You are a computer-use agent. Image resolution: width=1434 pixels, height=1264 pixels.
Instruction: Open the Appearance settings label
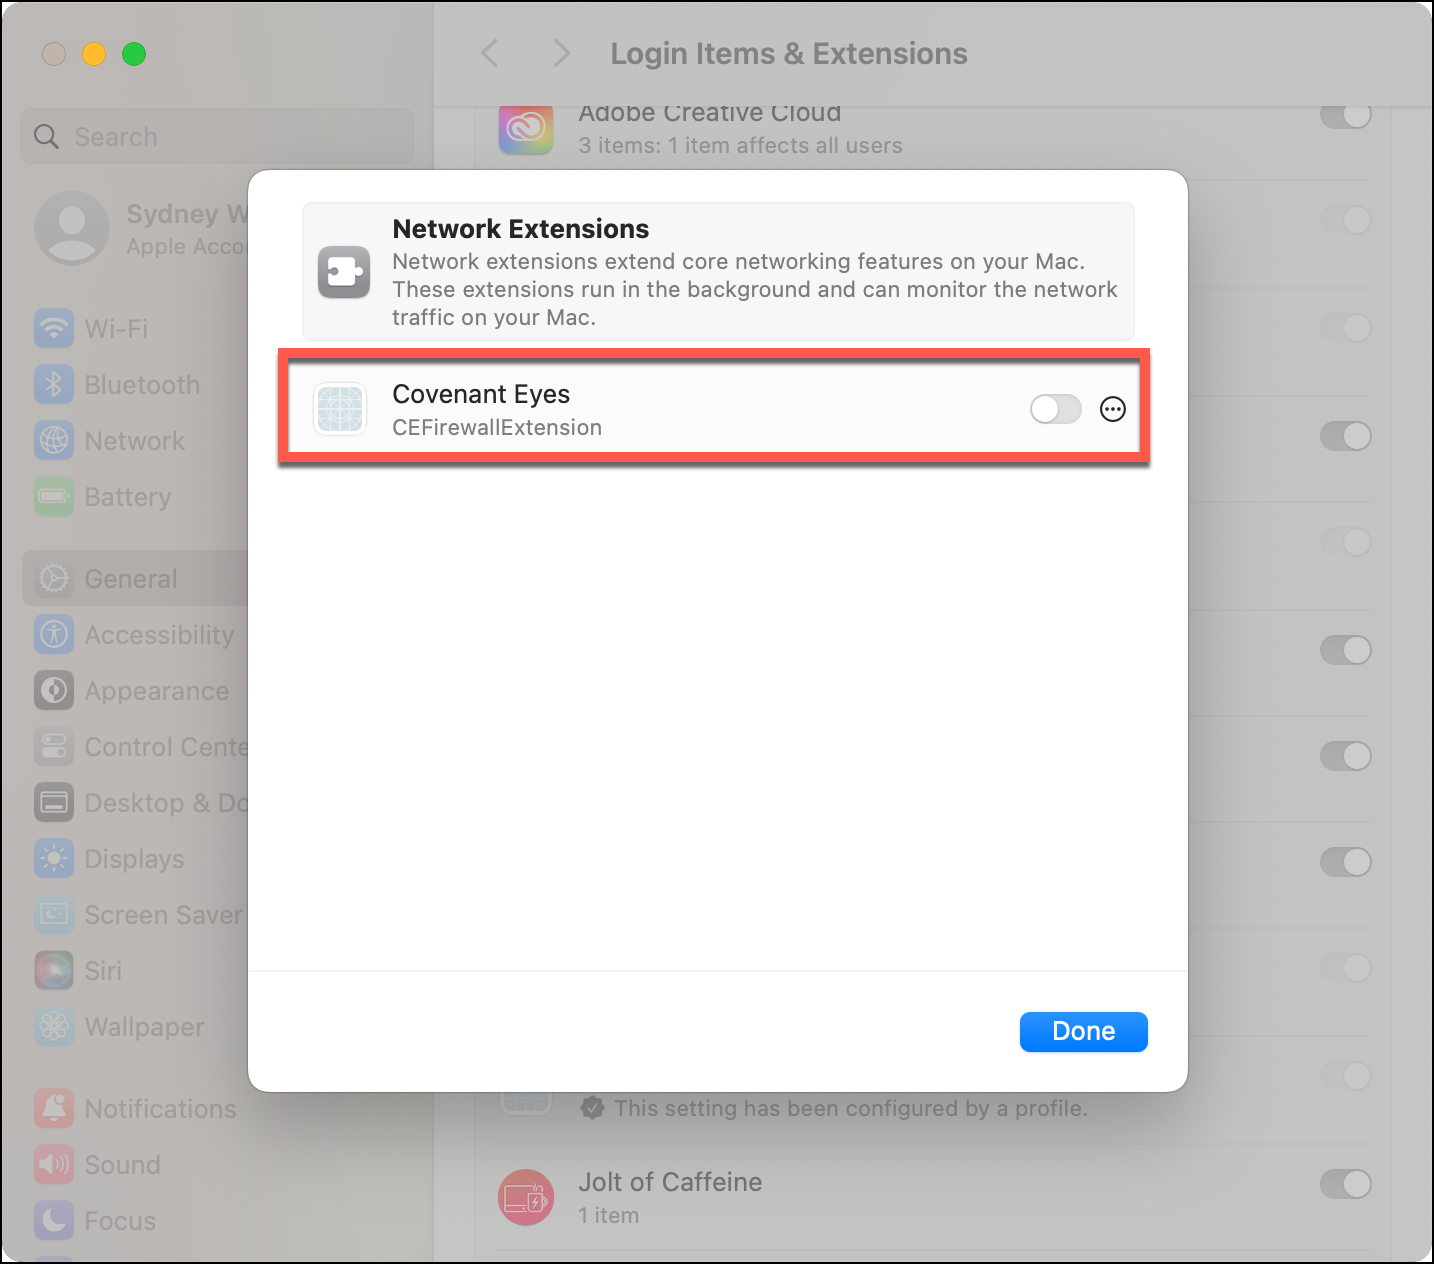(x=157, y=691)
